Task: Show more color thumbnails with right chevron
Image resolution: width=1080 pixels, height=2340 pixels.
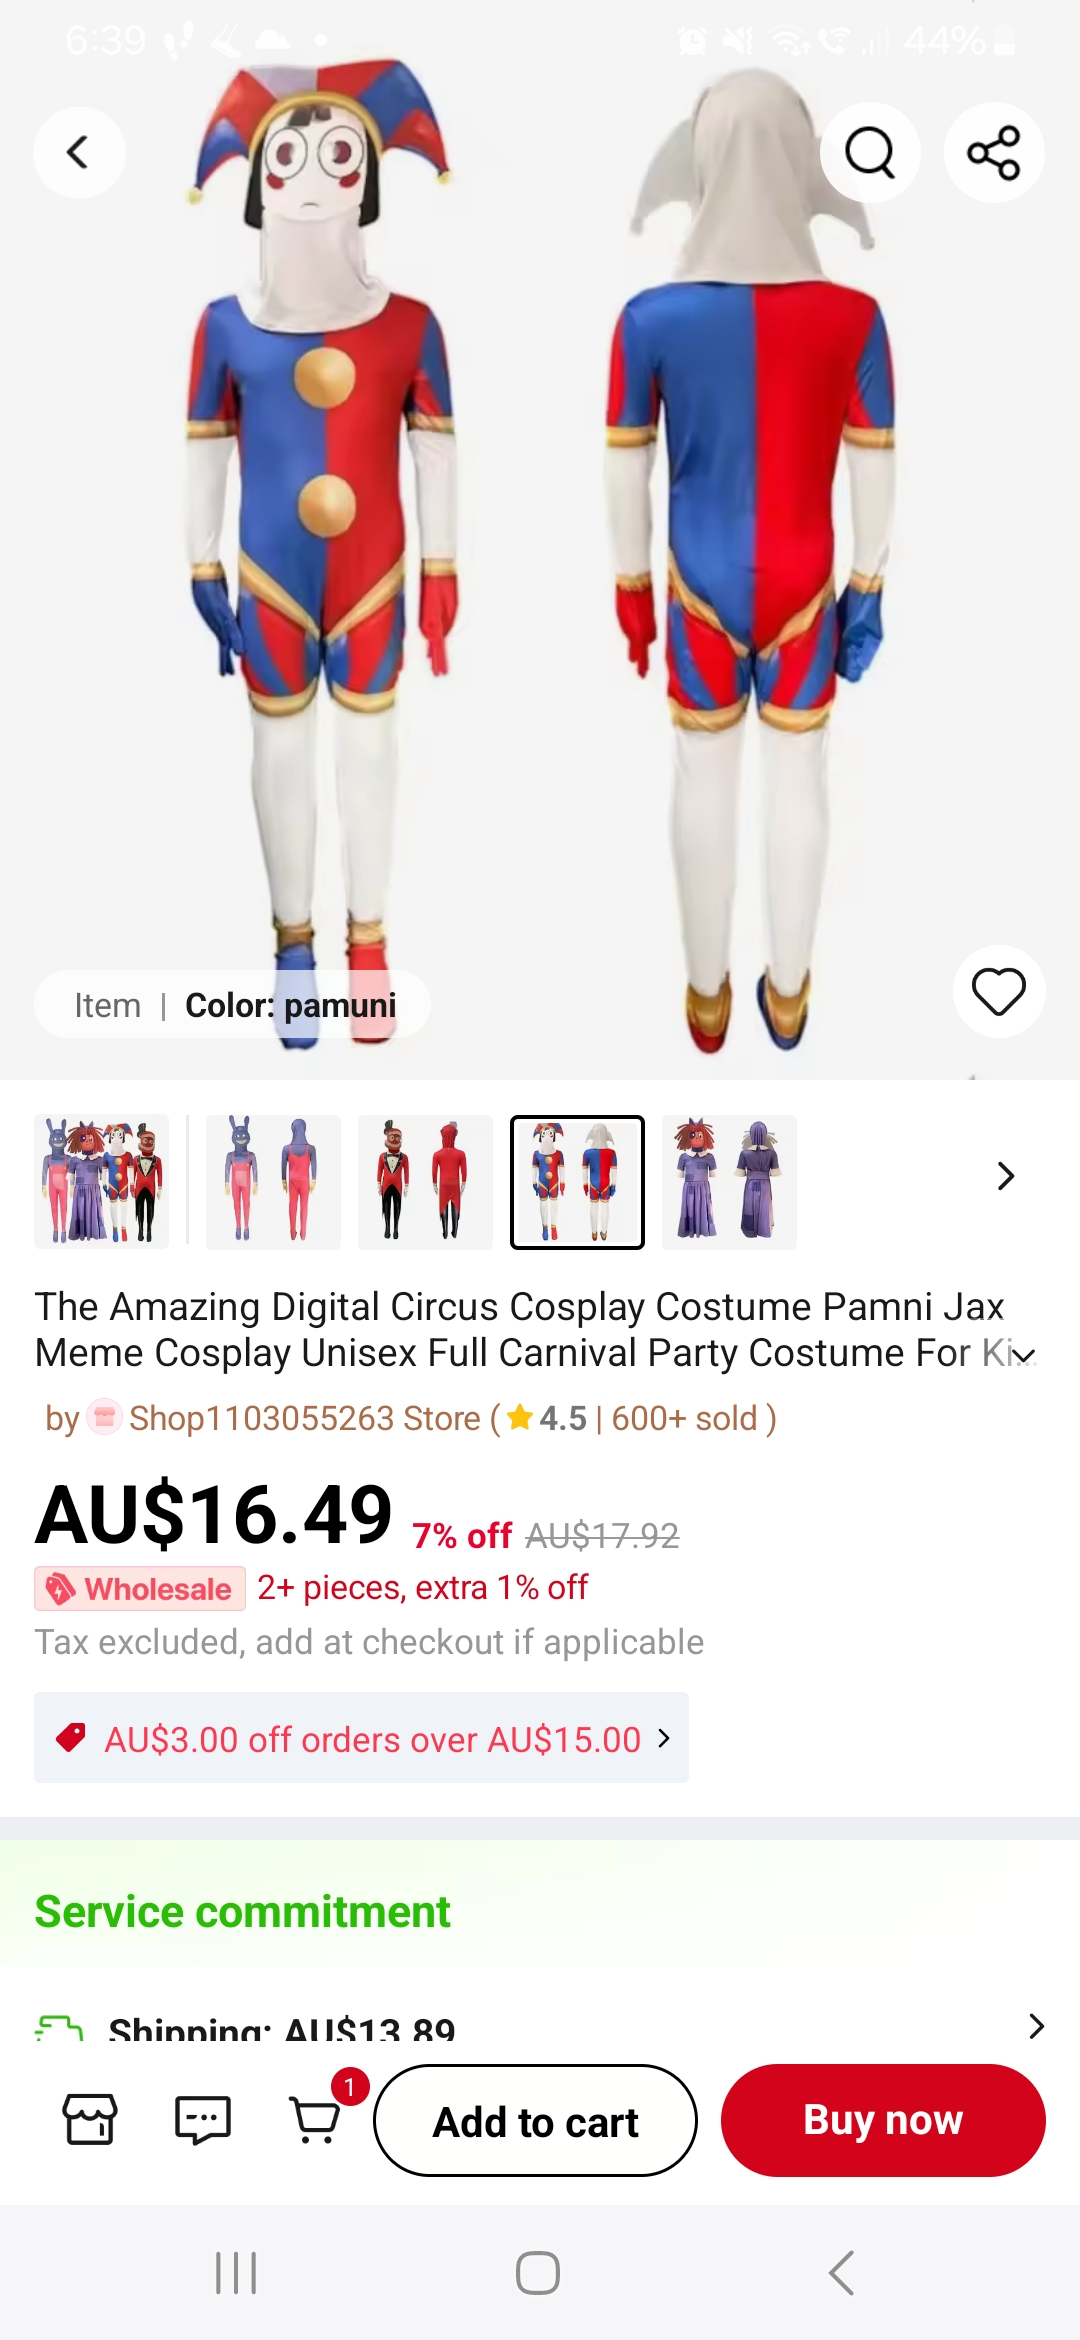Action: pyautogui.click(x=1006, y=1176)
